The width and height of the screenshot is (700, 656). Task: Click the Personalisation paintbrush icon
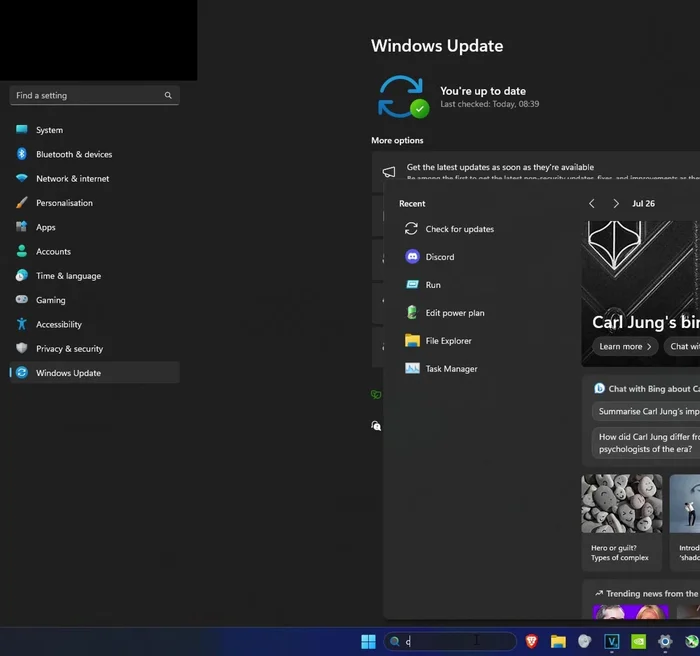21,202
